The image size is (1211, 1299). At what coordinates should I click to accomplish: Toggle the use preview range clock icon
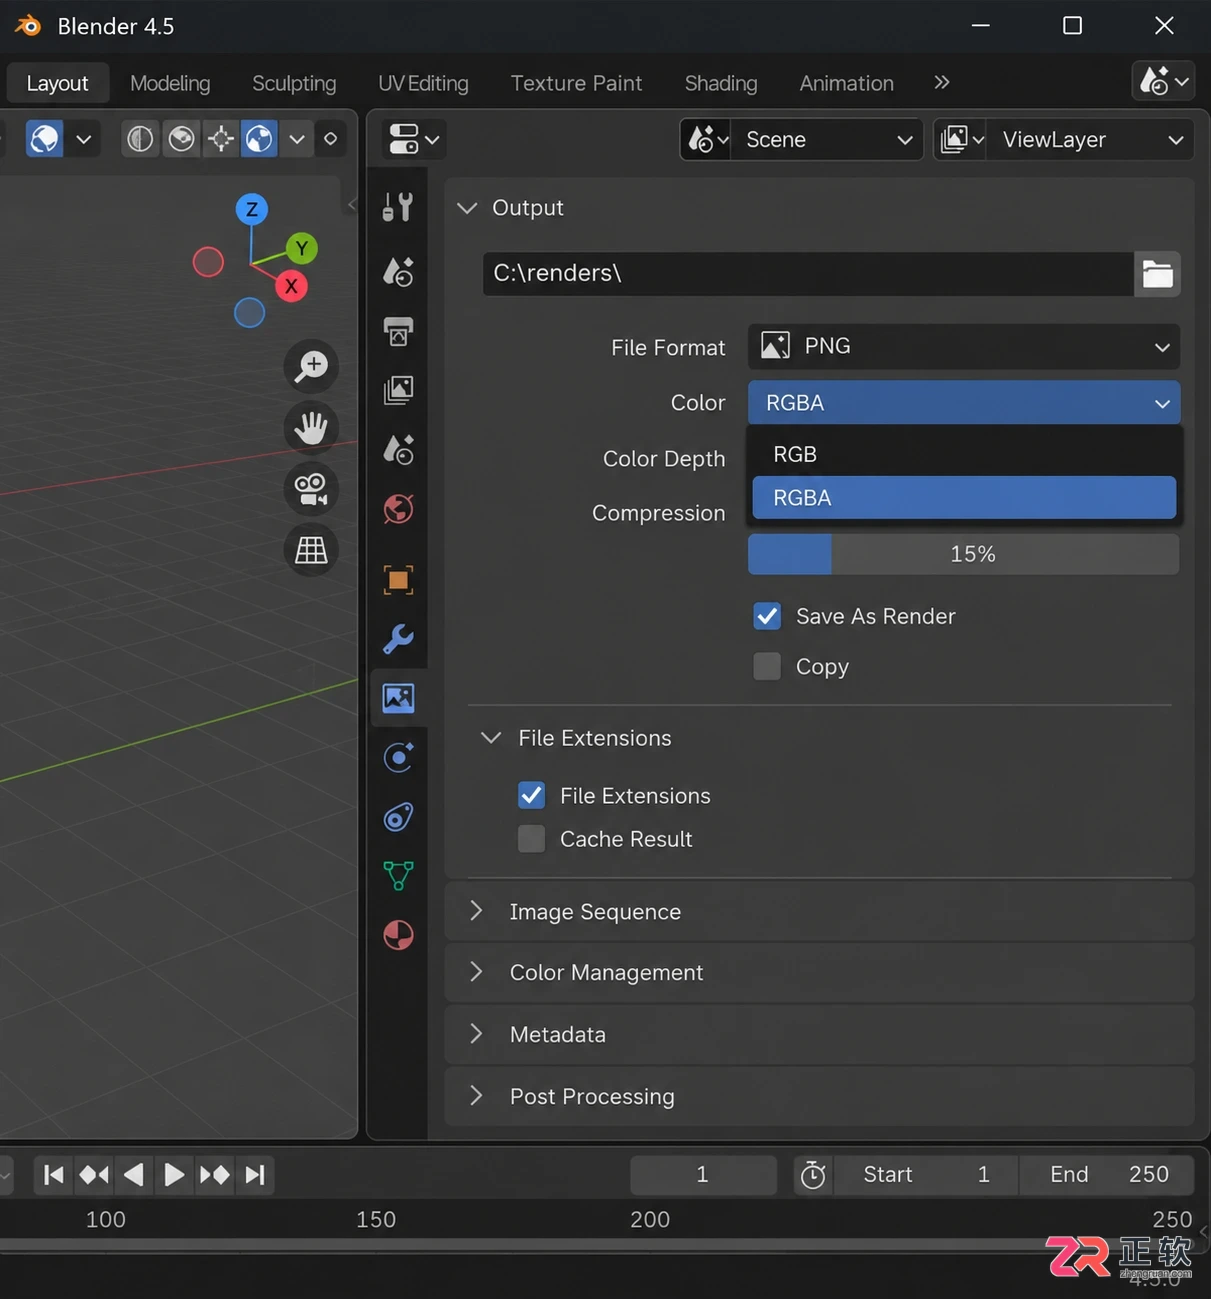click(814, 1174)
